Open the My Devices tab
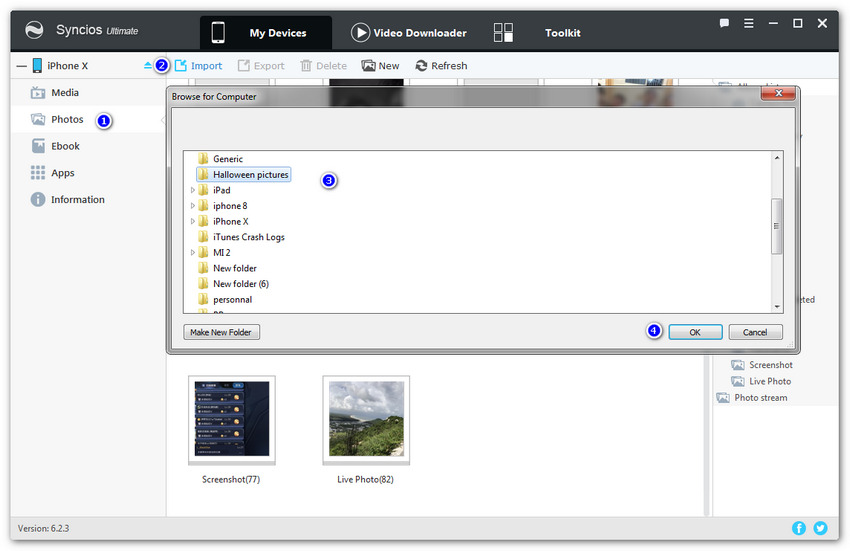 (x=266, y=33)
